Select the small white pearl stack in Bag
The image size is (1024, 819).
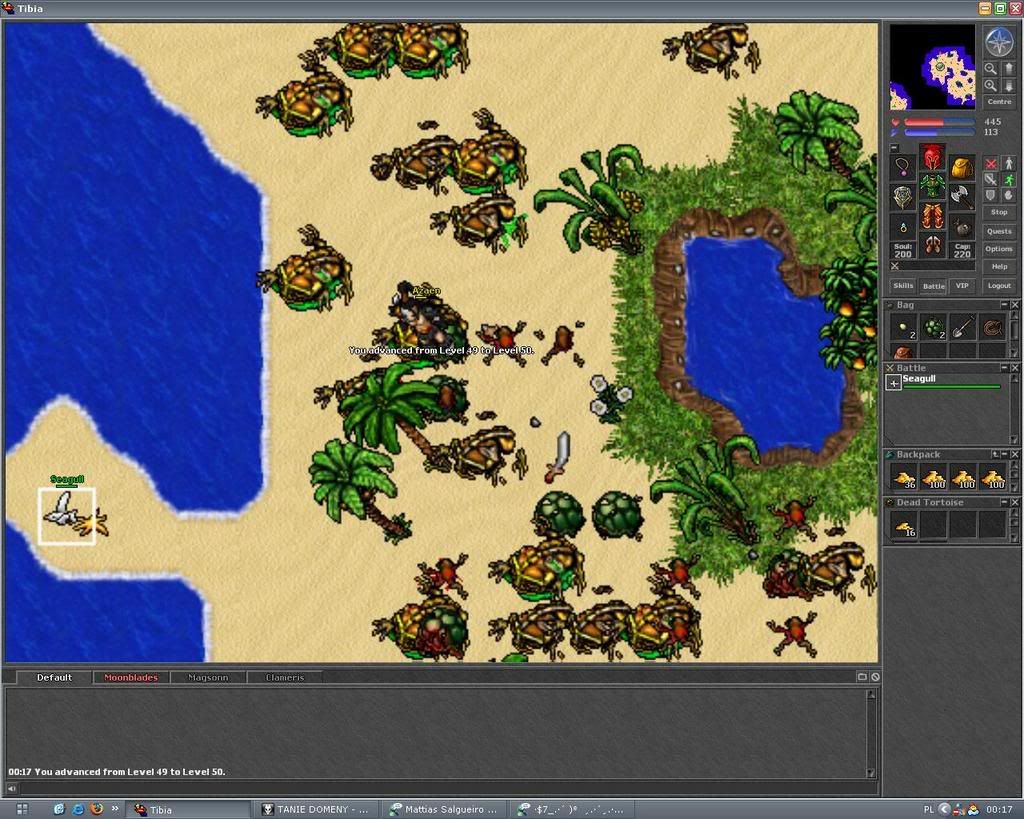(x=904, y=327)
